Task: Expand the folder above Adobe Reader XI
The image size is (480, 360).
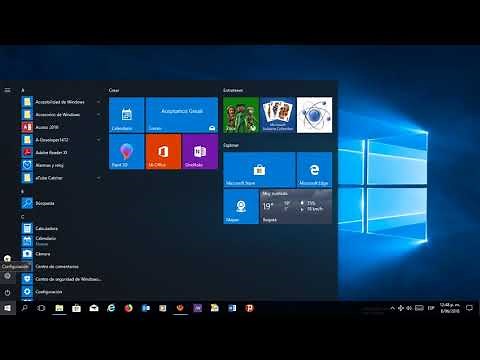Action: (x=62, y=140)
